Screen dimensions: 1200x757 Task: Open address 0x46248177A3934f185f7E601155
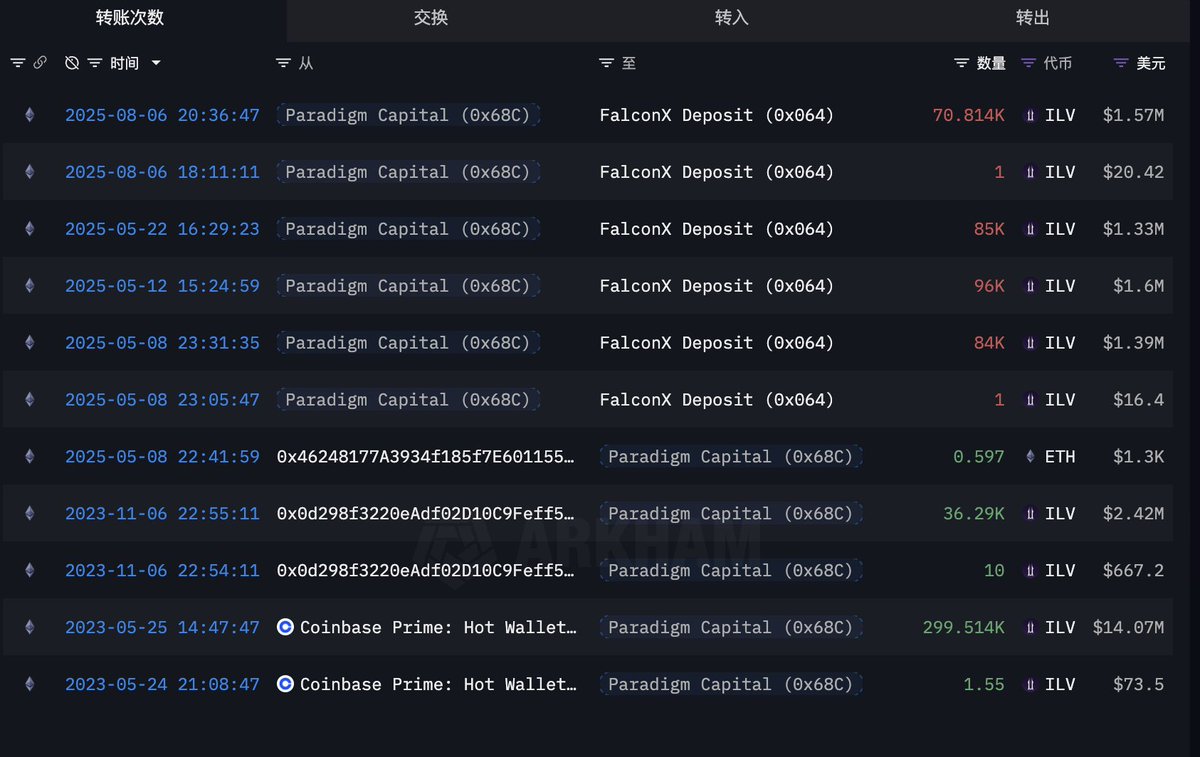tap(427, 457)
